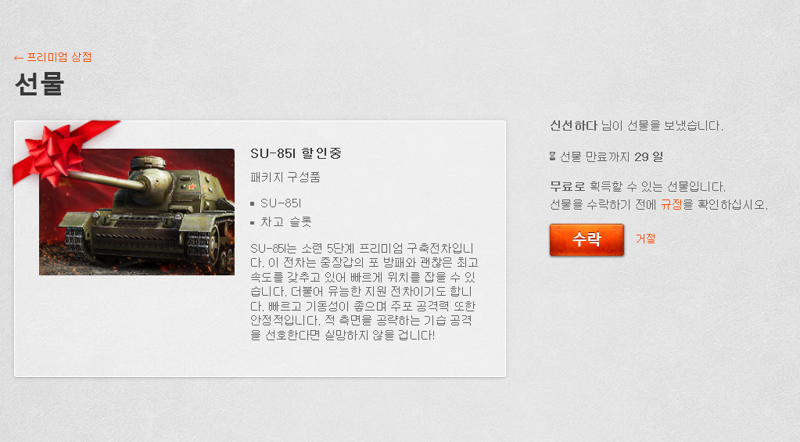Click the left arrow before 프리미엄 상점
The image size is (800, 442).
tap(18, 58)
